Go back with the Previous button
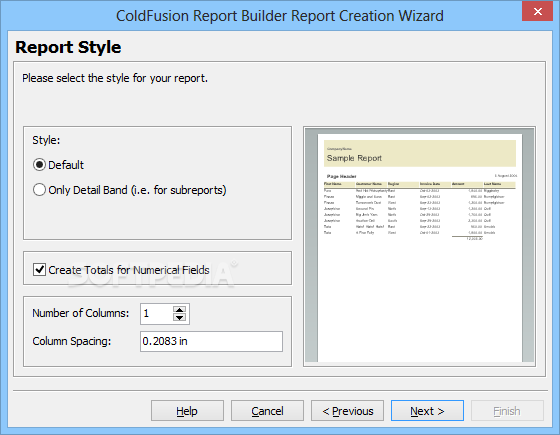The width and height of the screenshot is (560, 435). (x=347, y=411)
